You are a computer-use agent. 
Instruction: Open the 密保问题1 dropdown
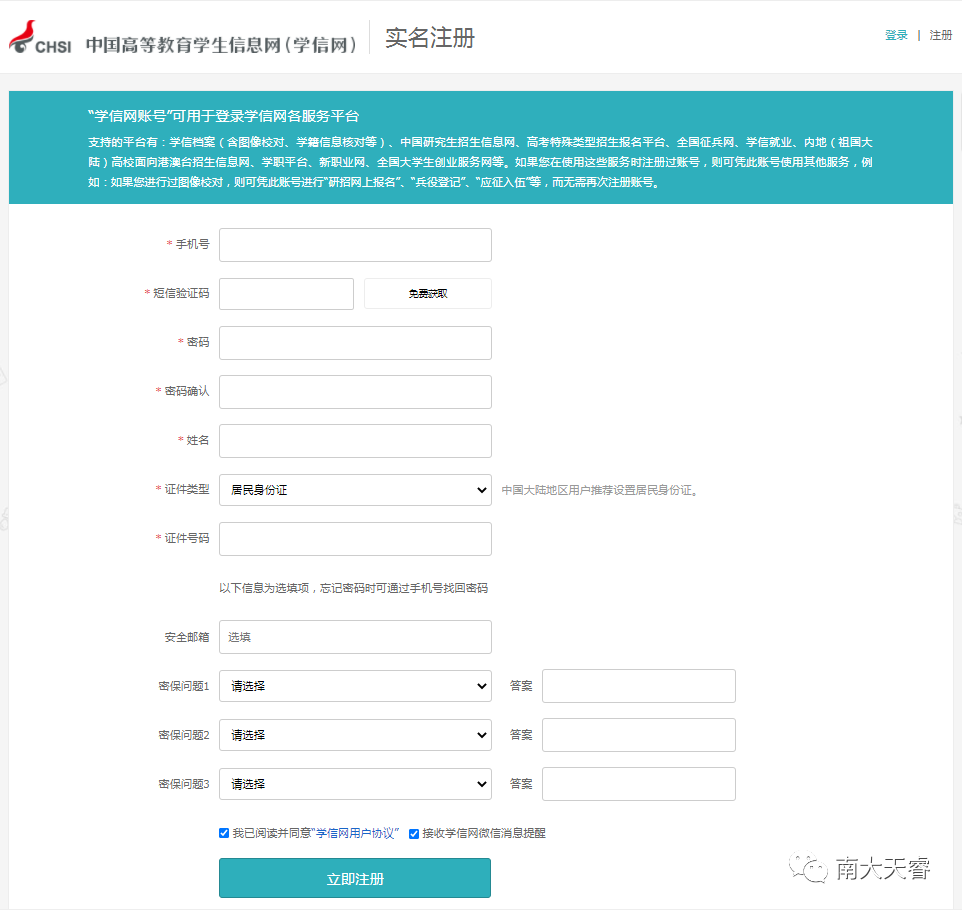(x=355, y=686)
